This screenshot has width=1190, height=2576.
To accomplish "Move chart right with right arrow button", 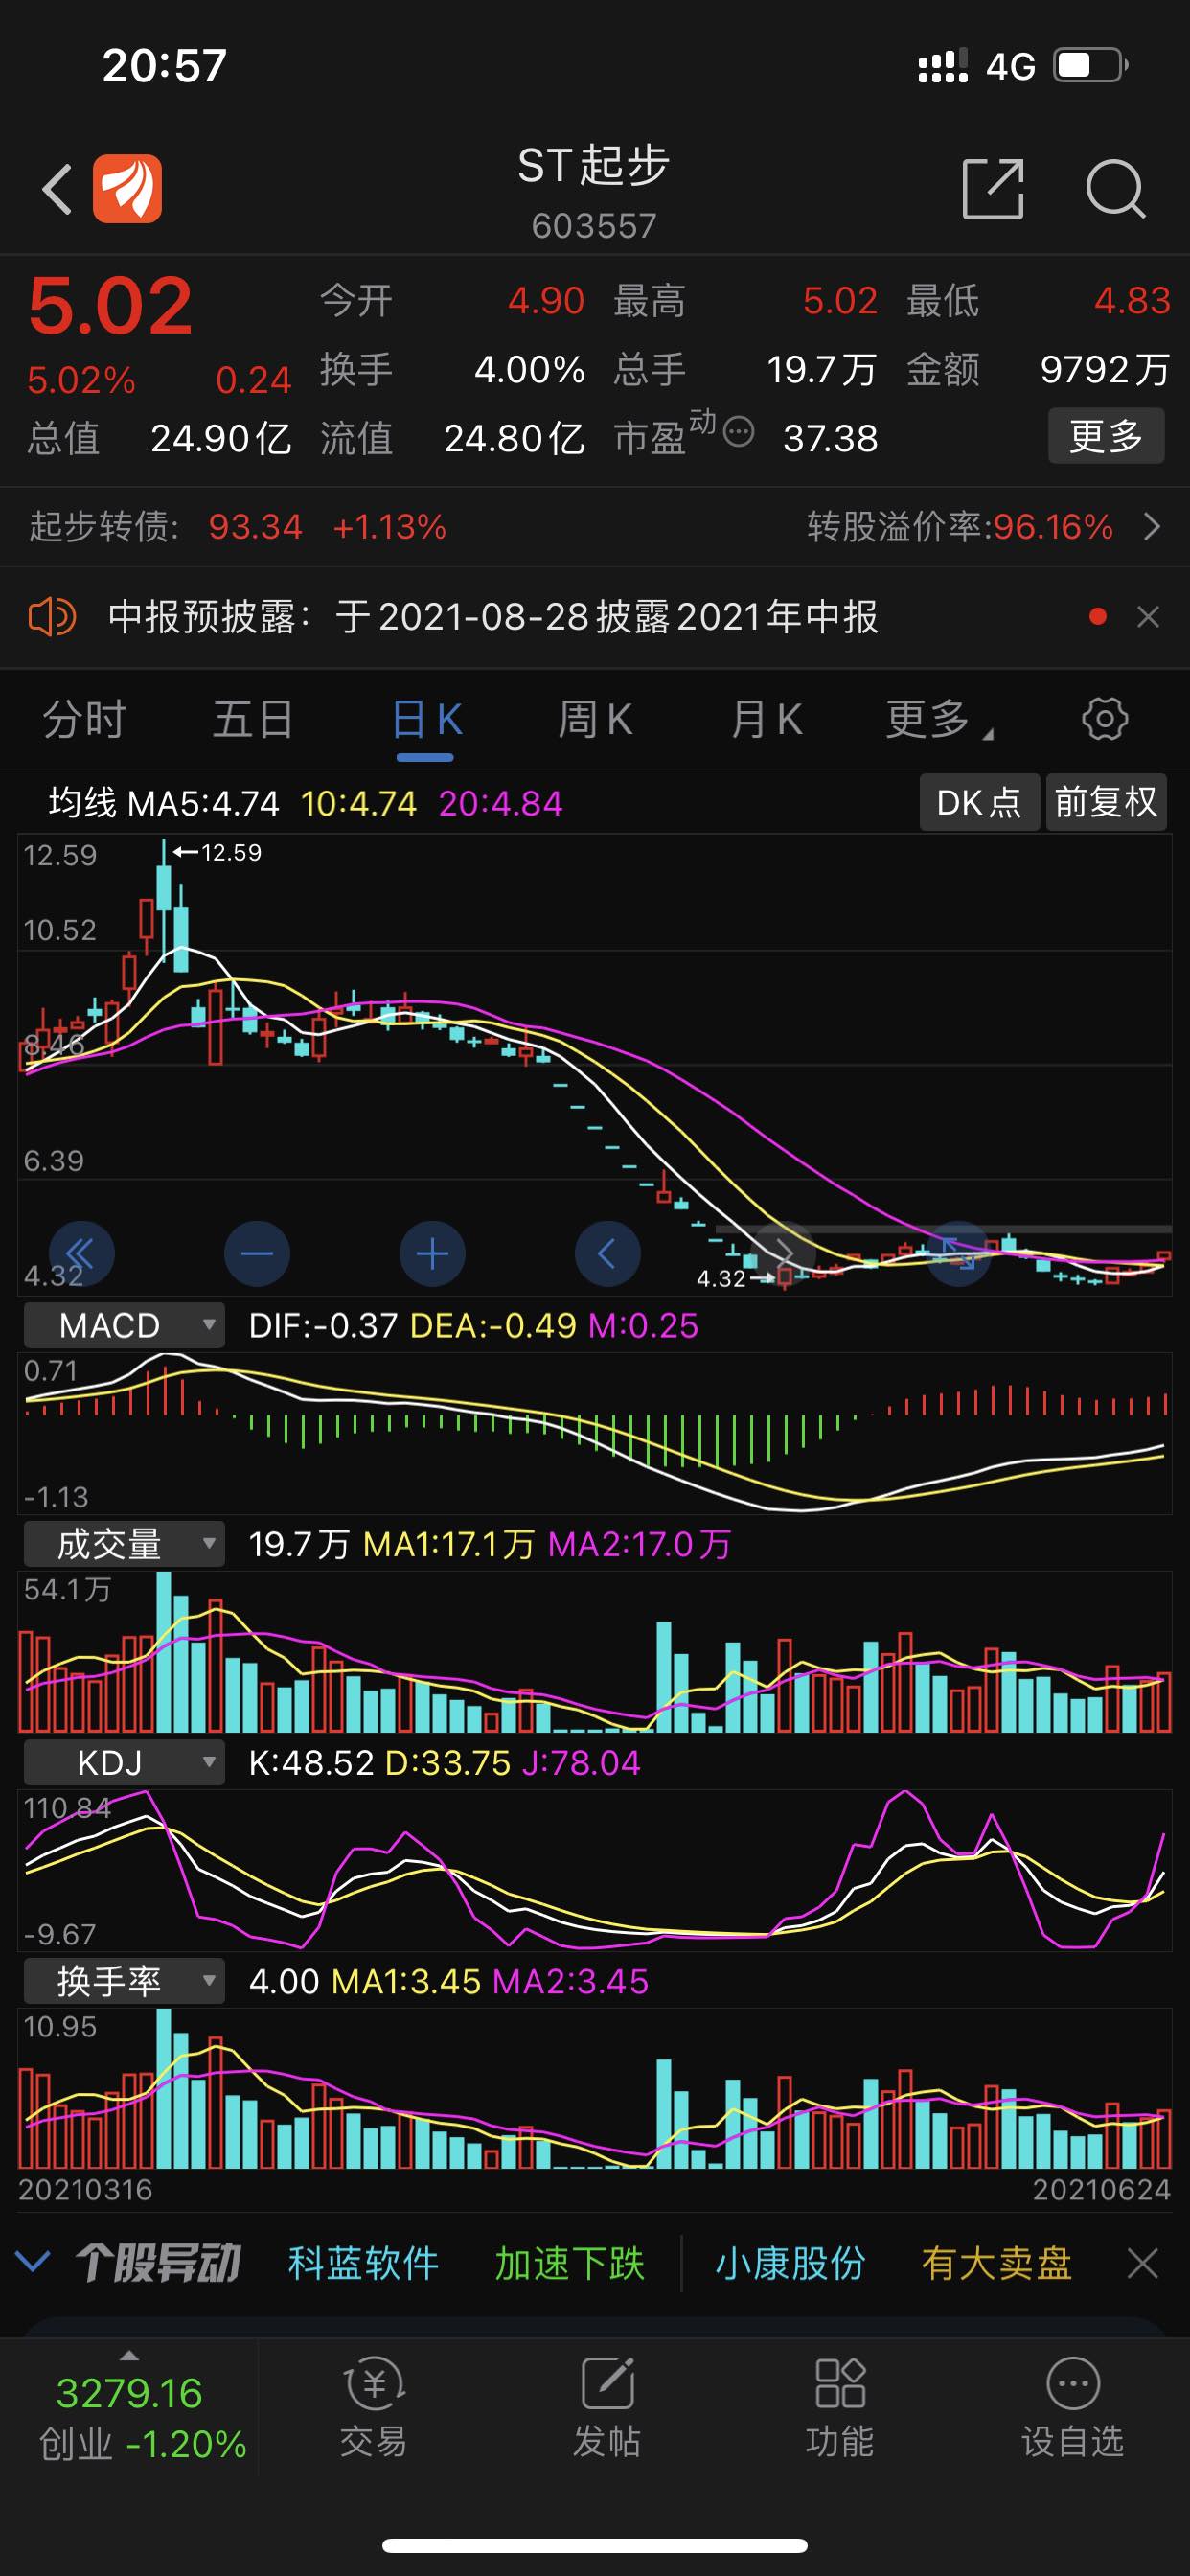I will 783,1254.
